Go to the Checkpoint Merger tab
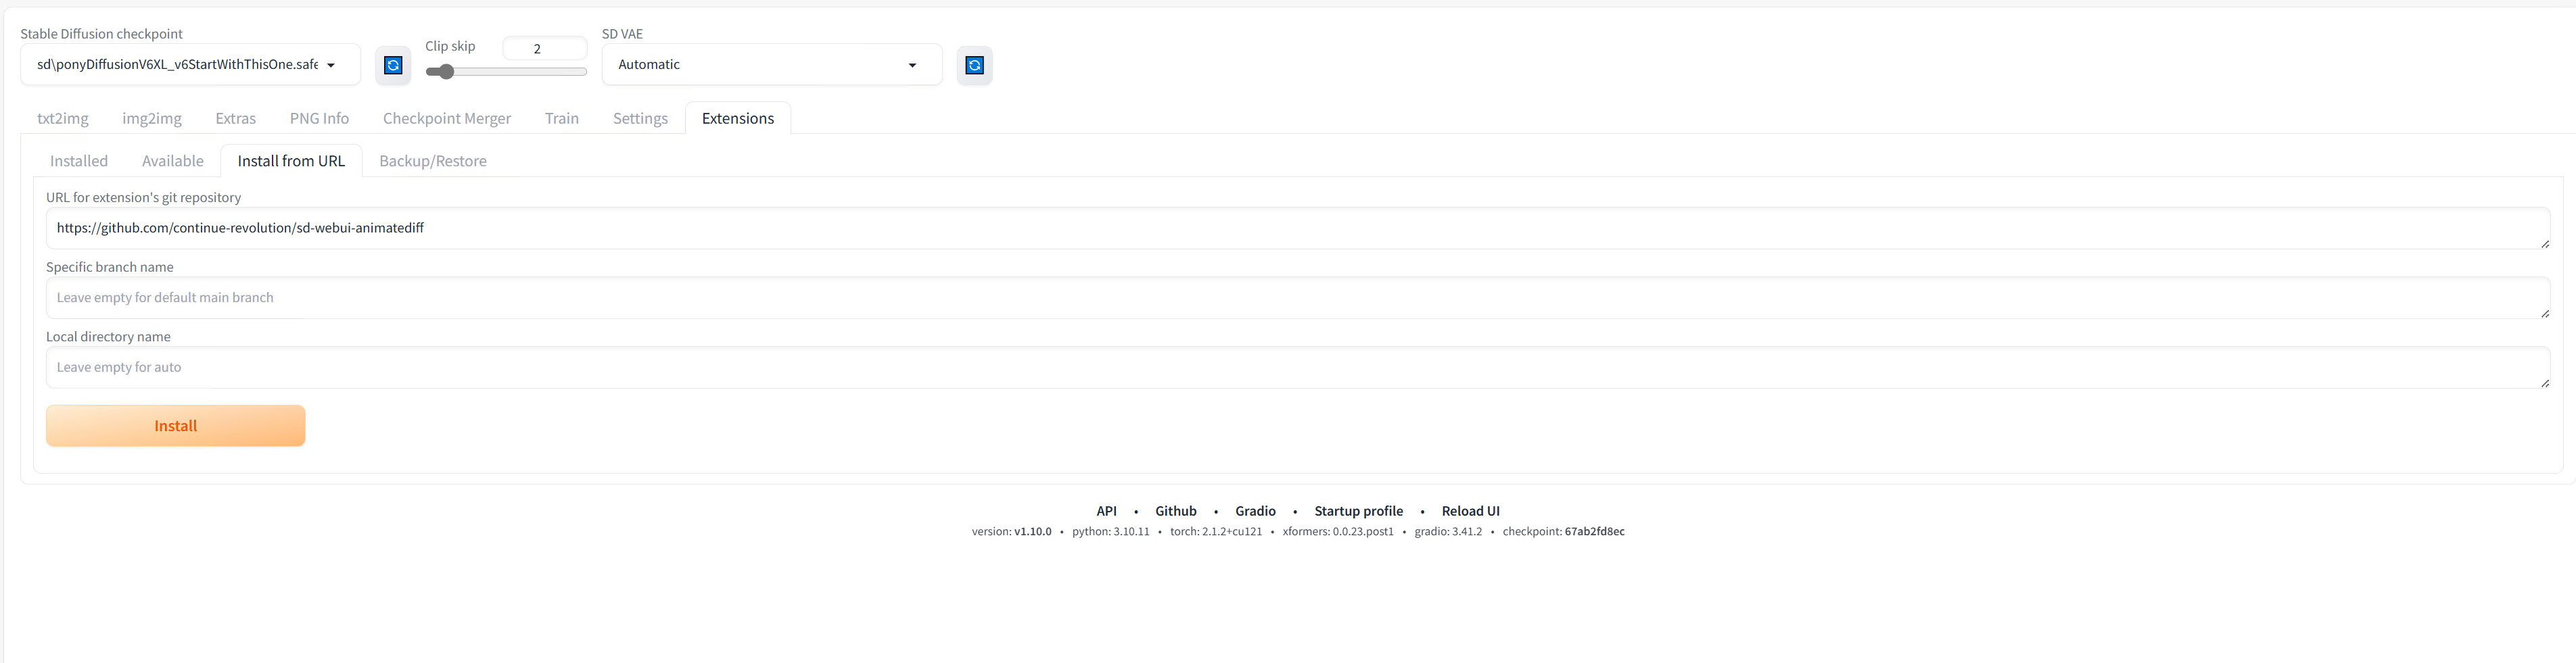 click(446, 118)
